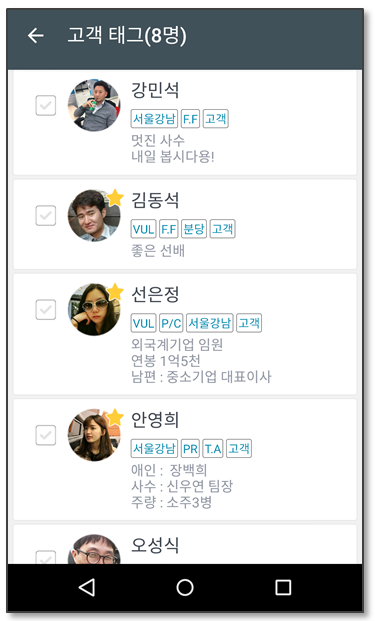Tap the Android back navigation triangle
Screen dimensions: 375x621
coord(87,587)
